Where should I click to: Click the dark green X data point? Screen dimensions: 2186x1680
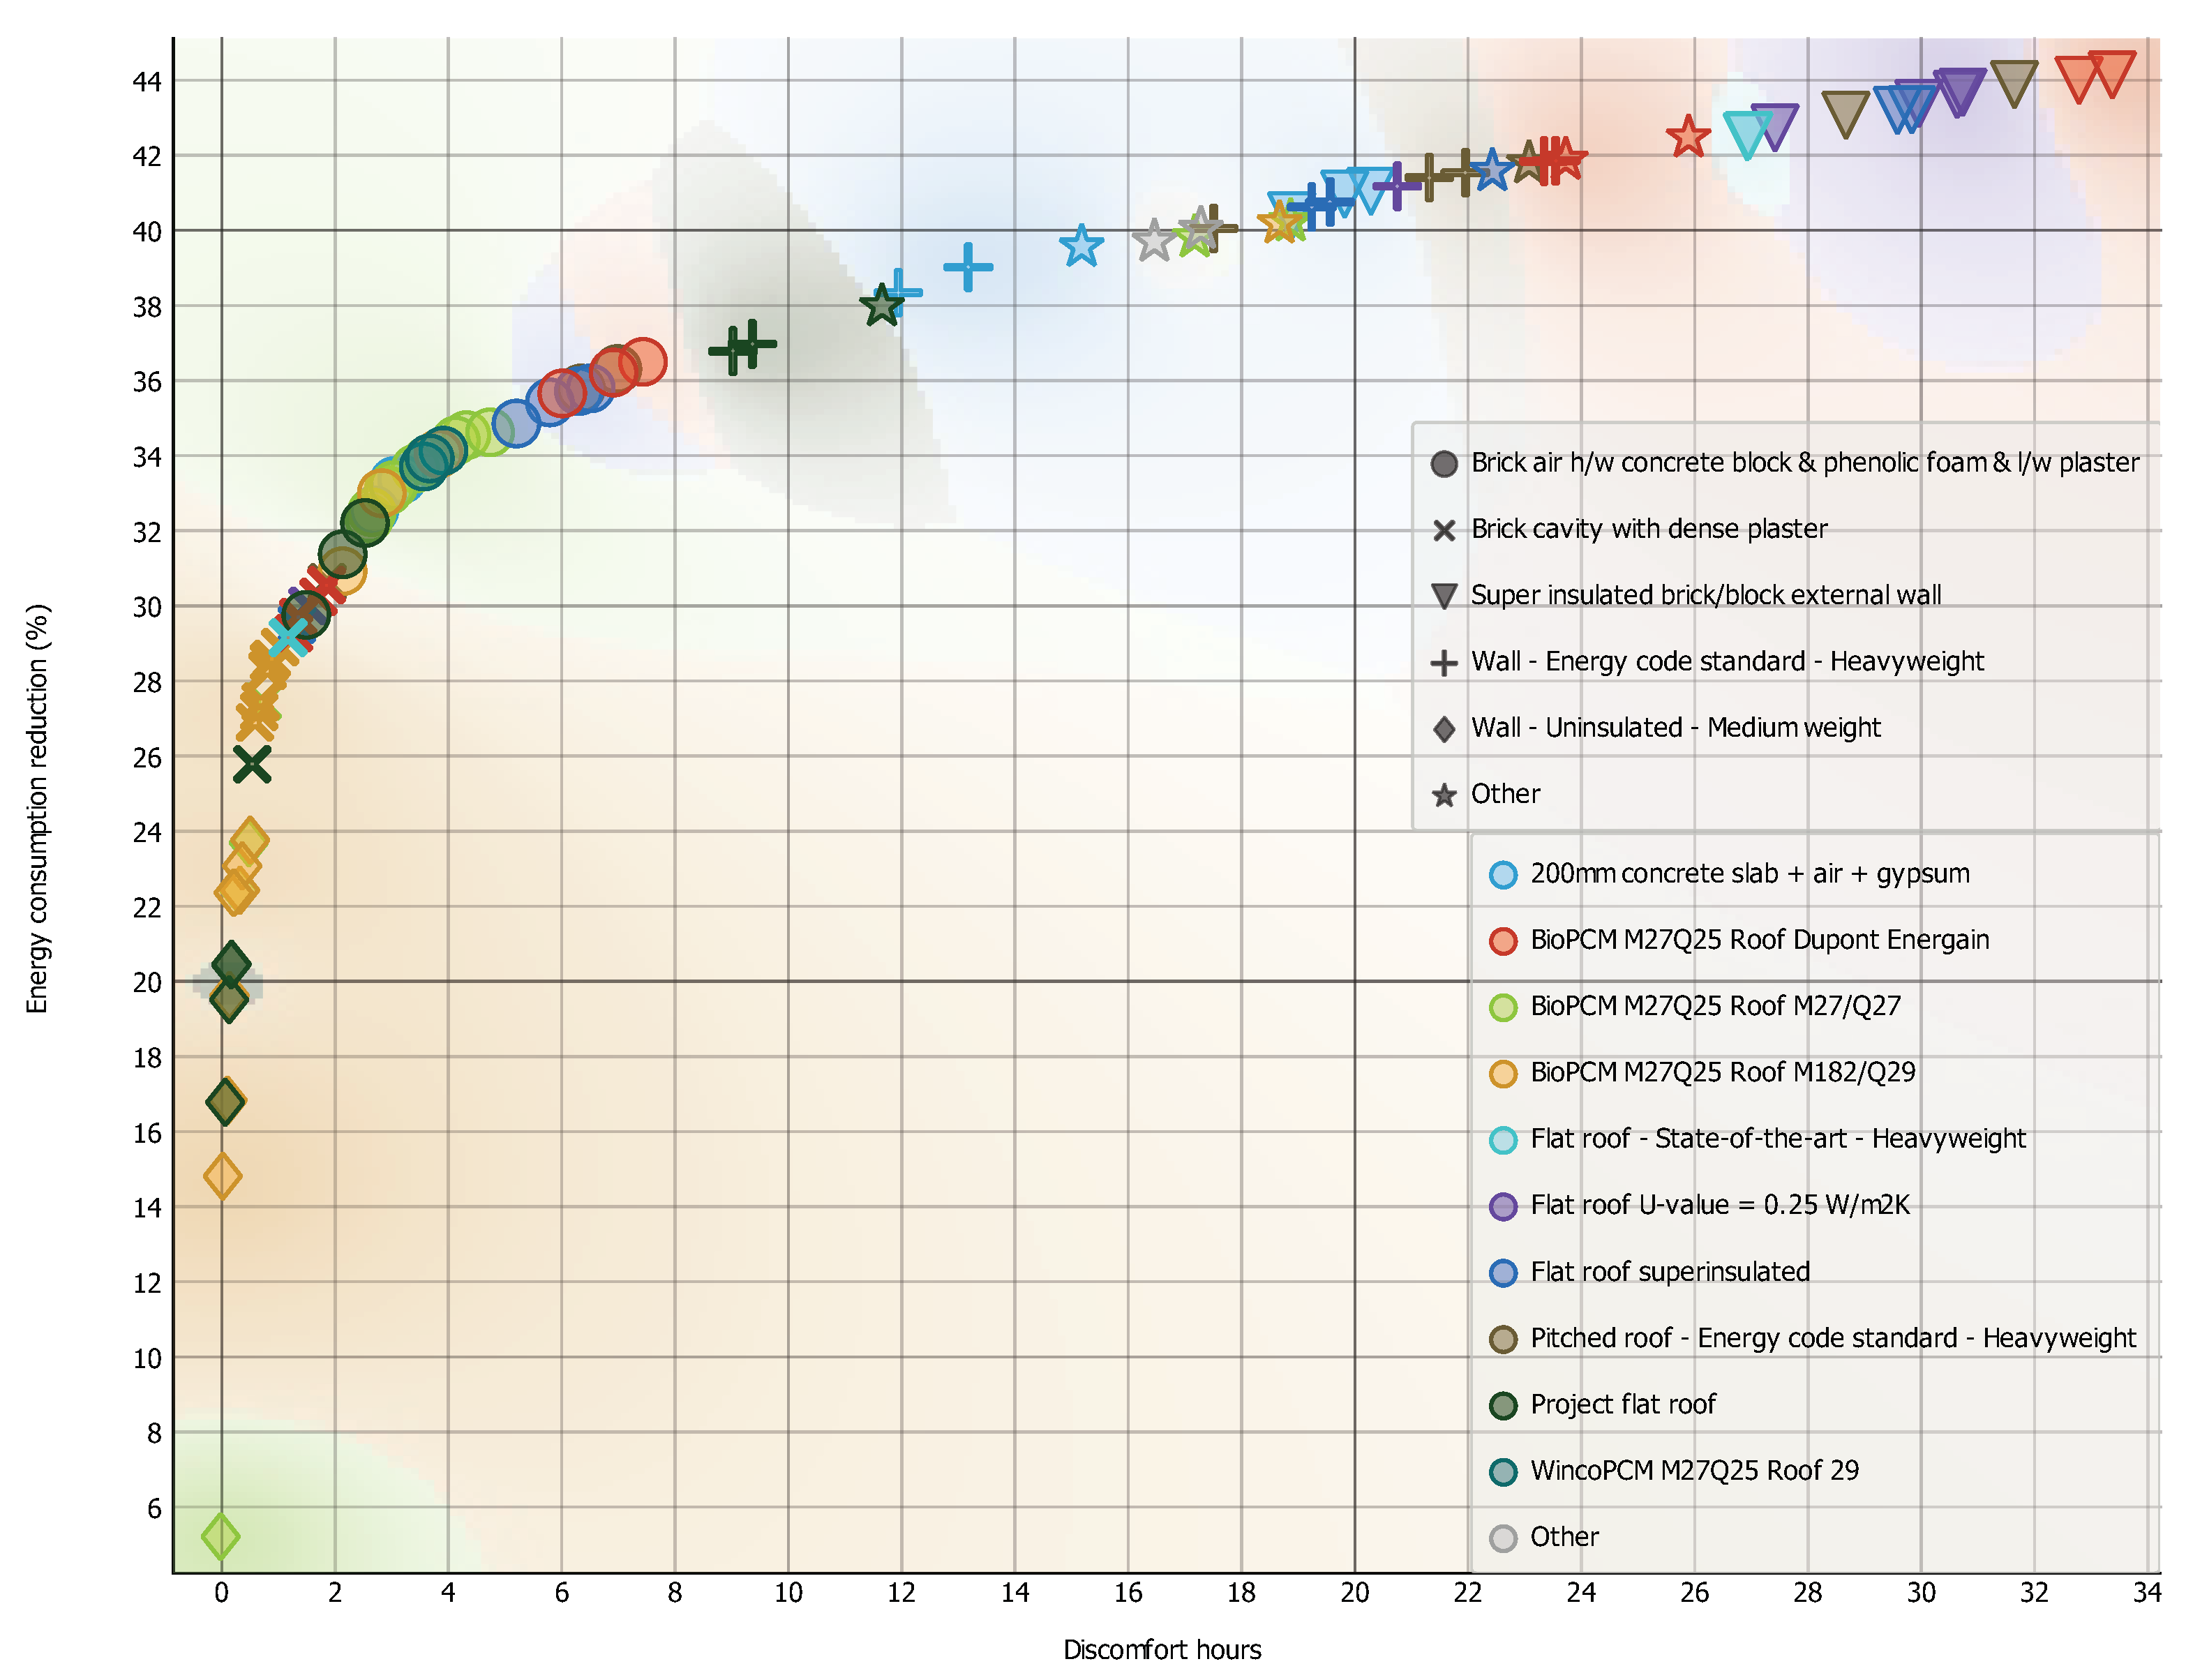[x=252, y=764]
